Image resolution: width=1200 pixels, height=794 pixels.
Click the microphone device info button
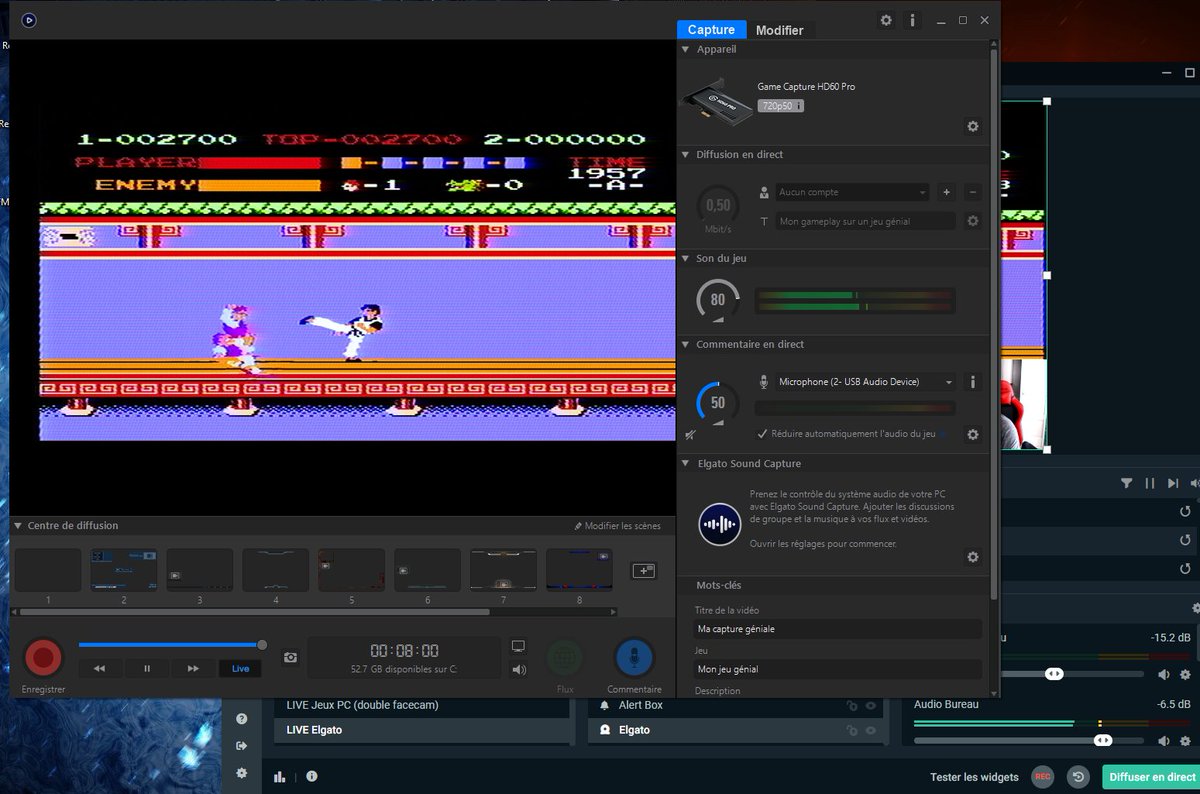(x=972, y=382)
